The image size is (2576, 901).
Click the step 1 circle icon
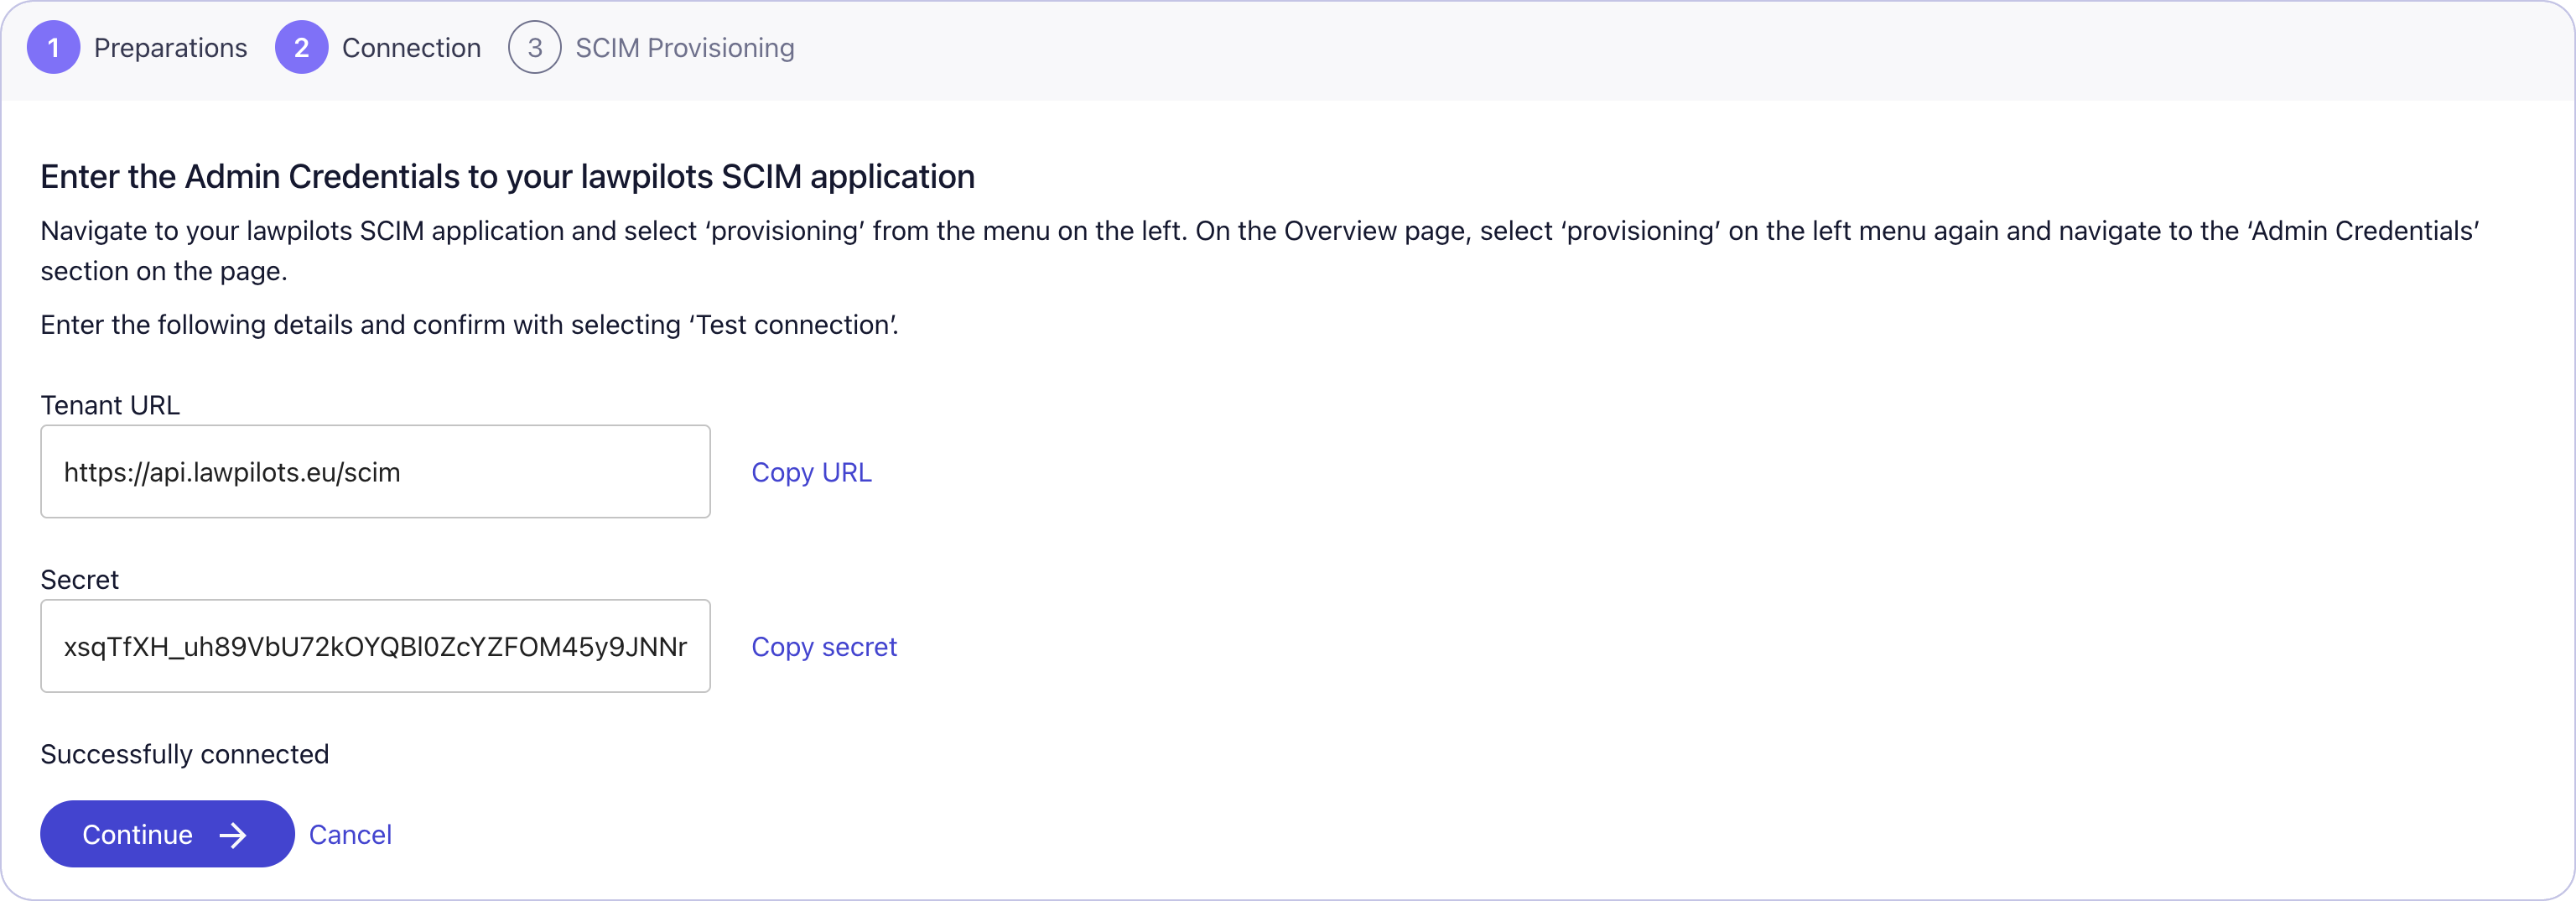53,48
